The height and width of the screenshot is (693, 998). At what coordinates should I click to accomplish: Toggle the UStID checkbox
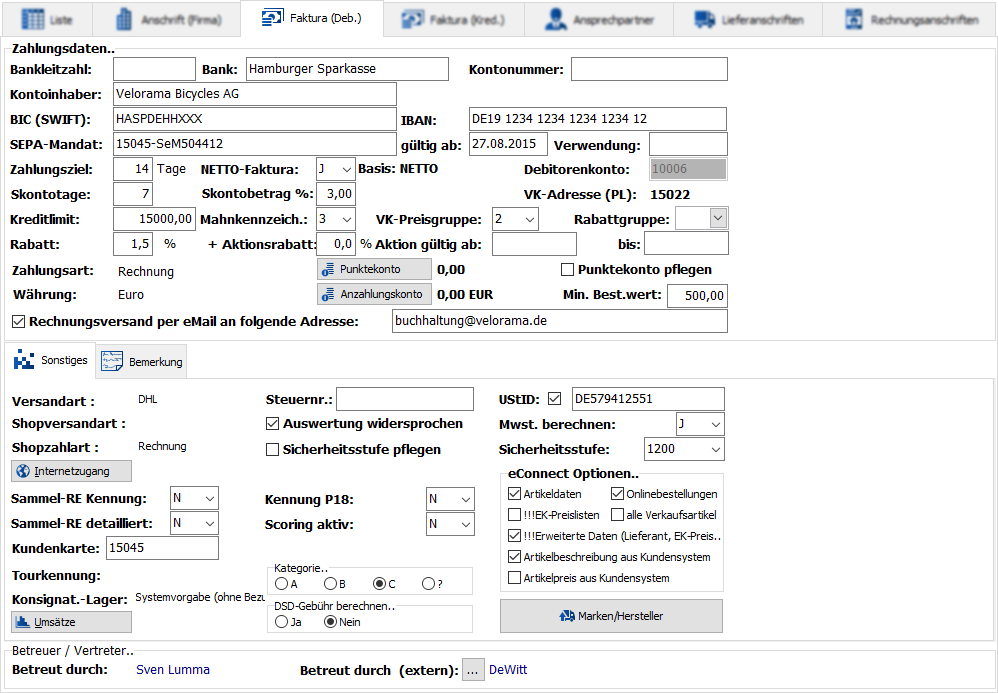[x=554, y=399]
